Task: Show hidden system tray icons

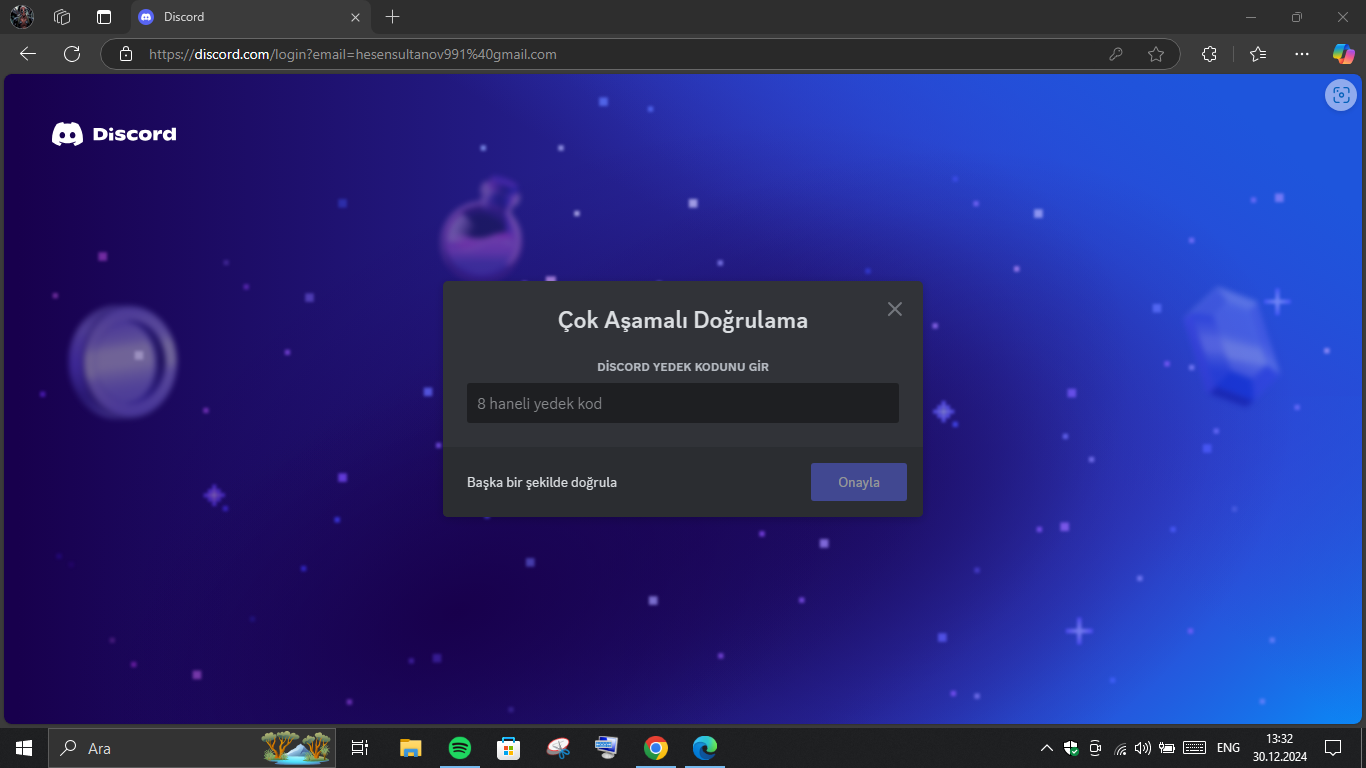Action: pyautogui.click(x=1047, y=748)
